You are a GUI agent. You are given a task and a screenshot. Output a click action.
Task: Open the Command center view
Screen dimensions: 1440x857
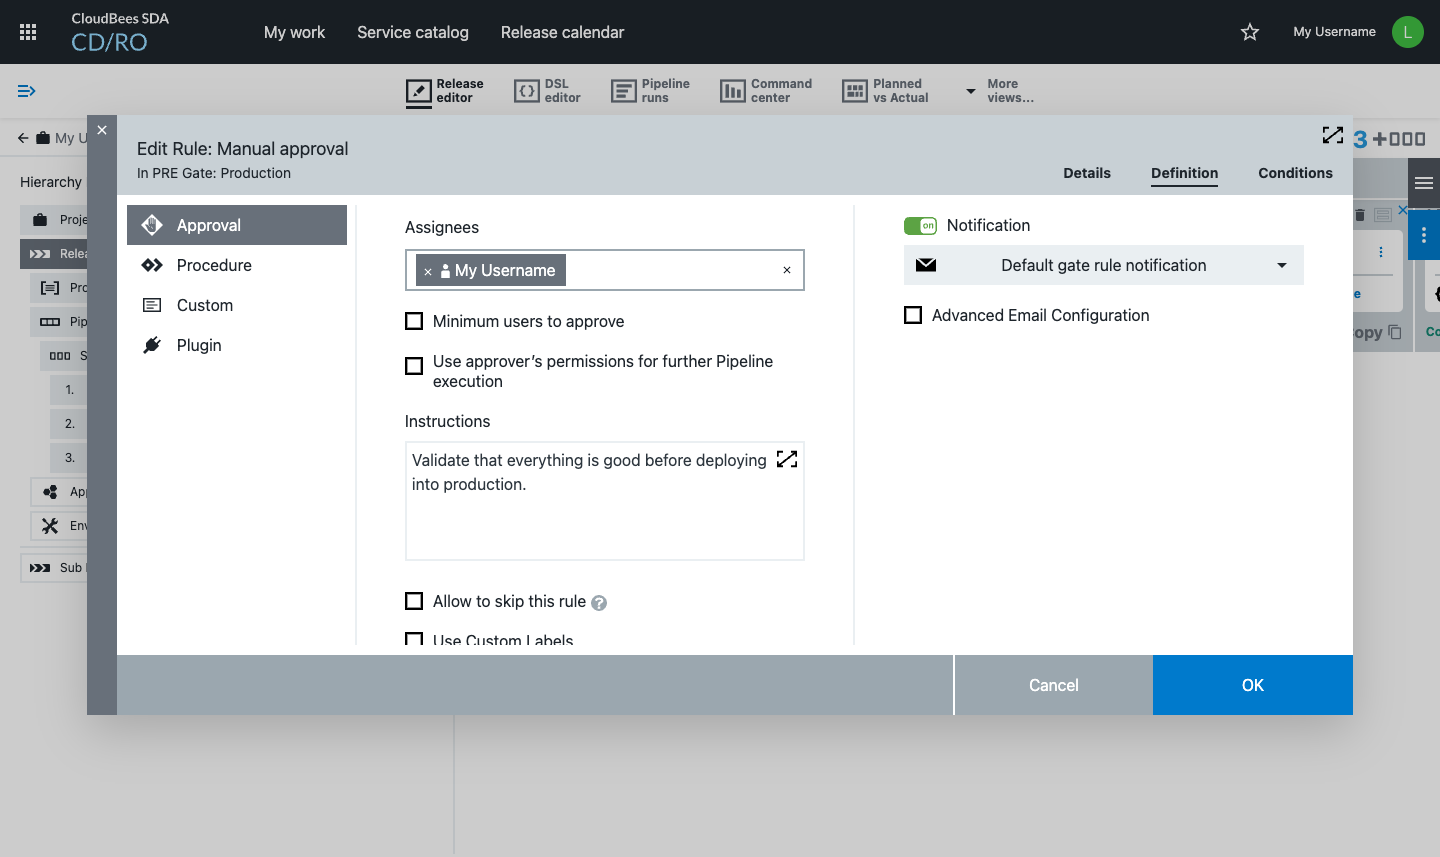click(x=766, y=91)
